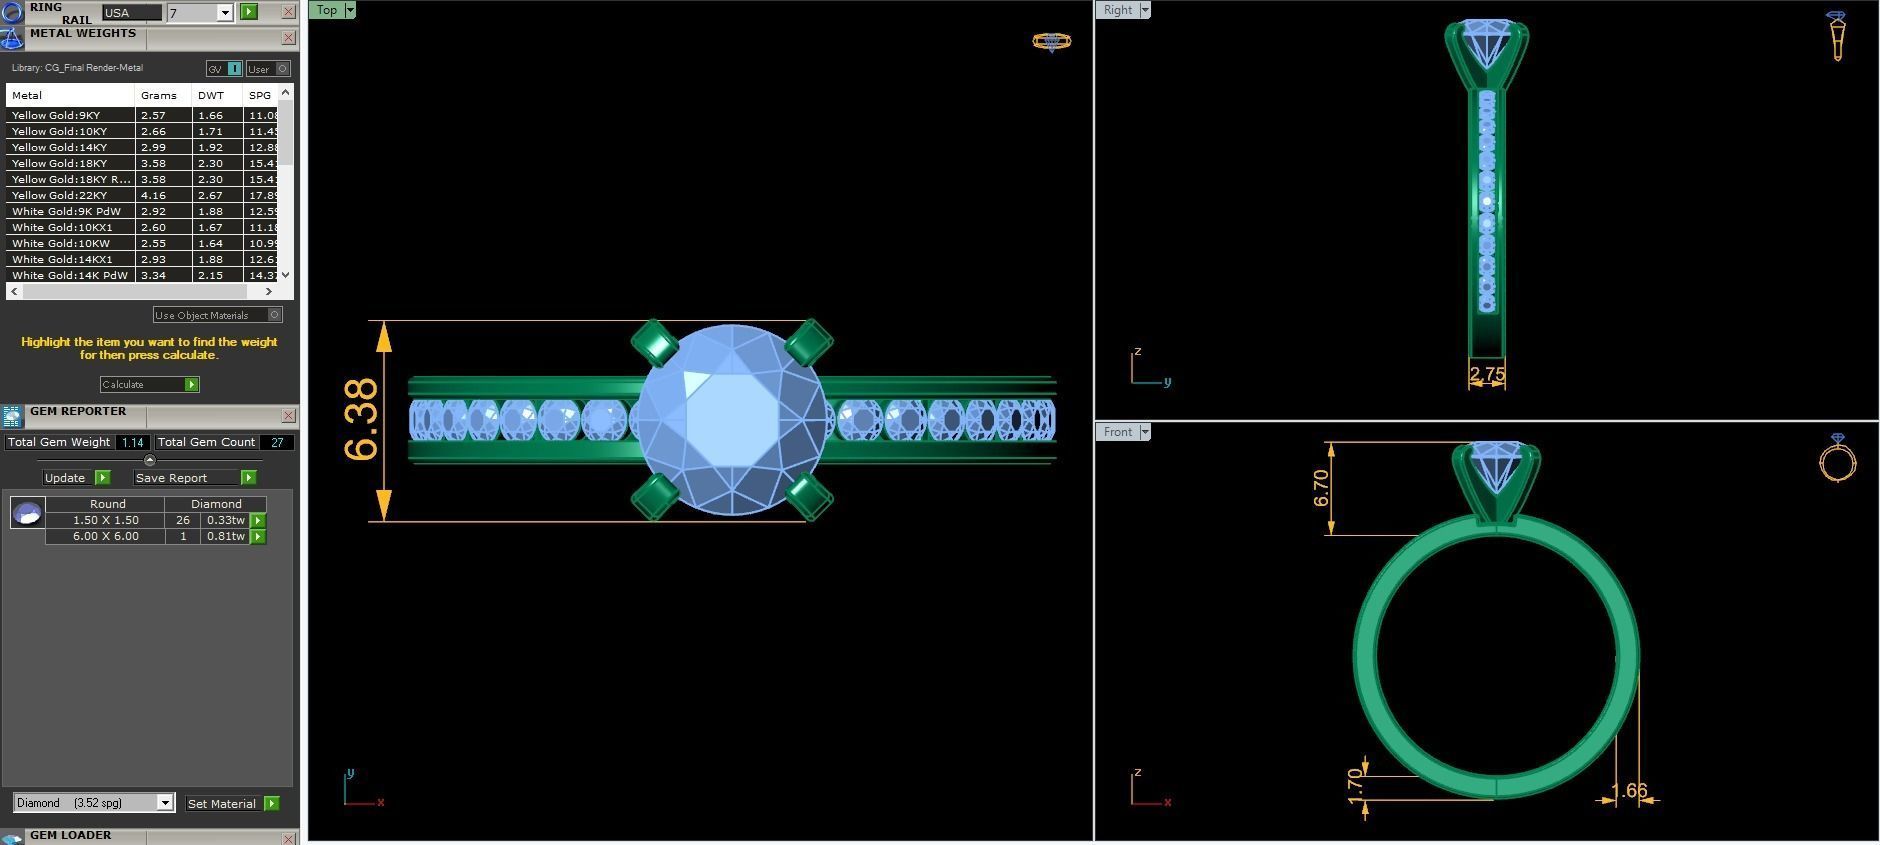Screen dimensions: 1880x845
Task: Click green arrow for 1.50 X 1.50 gems
Action: pyautogui.click(x=258, y=520)
